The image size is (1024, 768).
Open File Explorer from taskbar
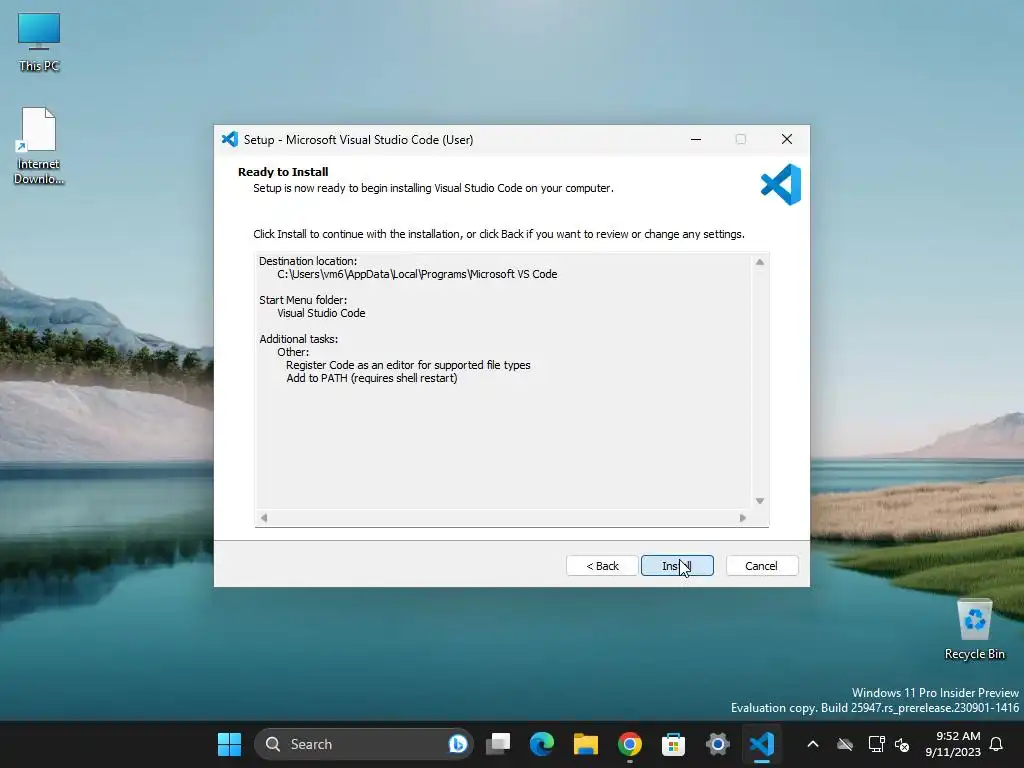click(586, 744)
